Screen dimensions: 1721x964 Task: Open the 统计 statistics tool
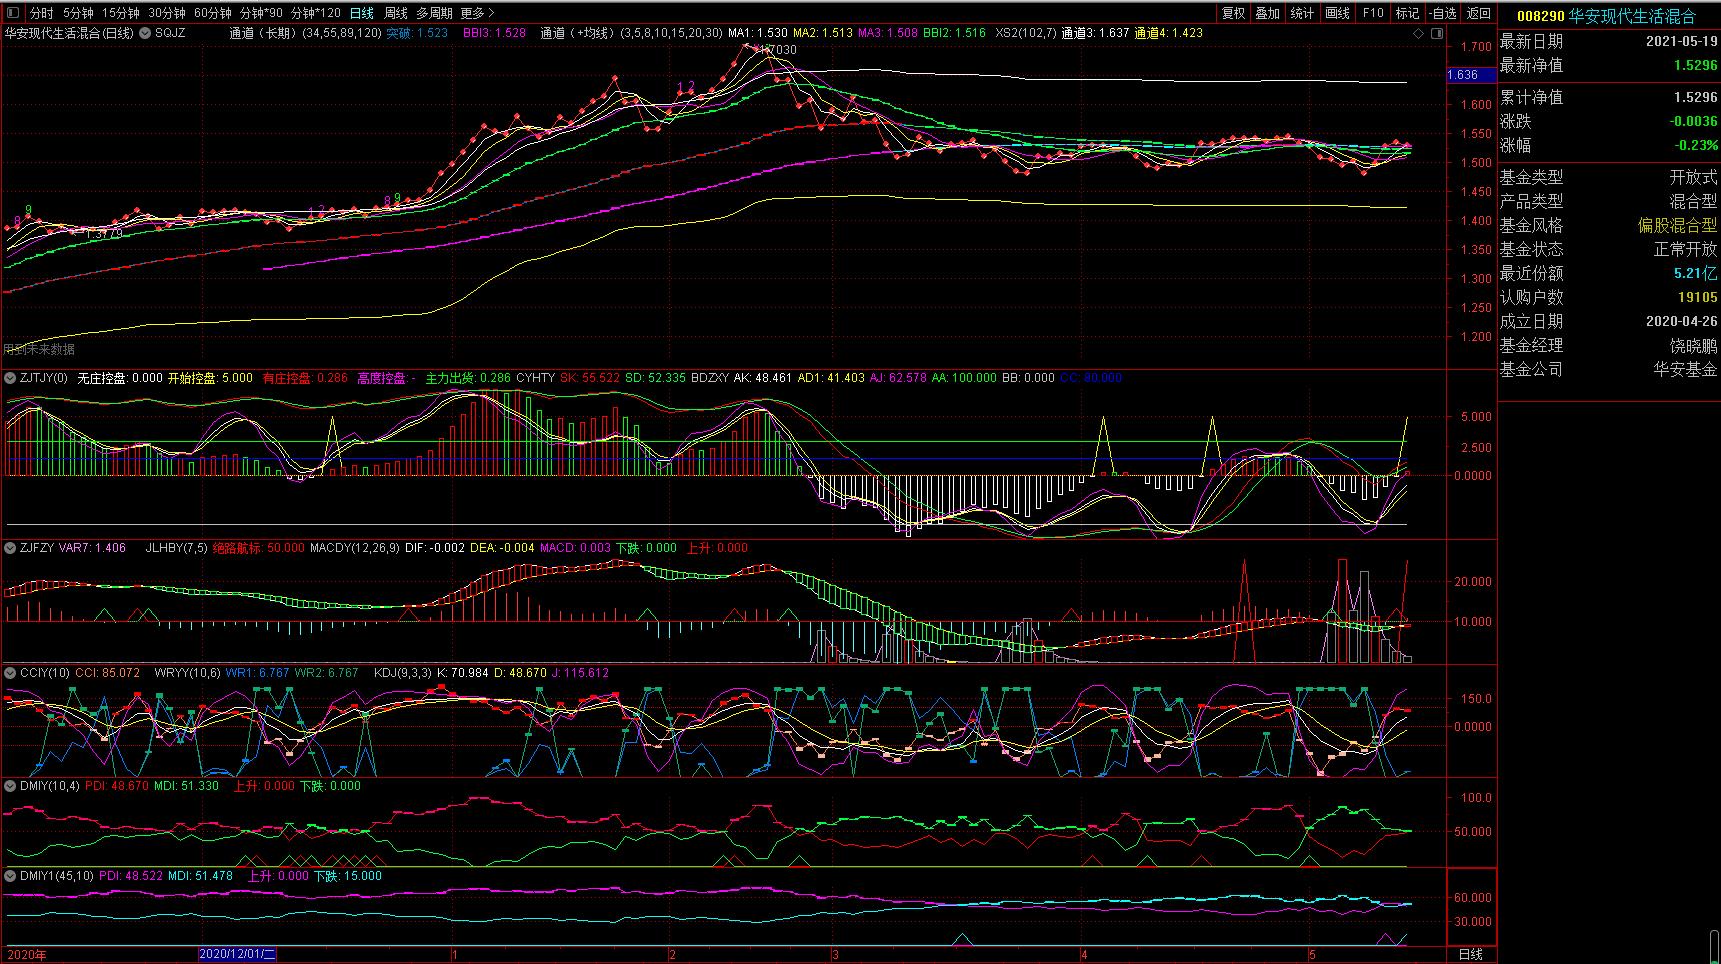coord(1303,13)
